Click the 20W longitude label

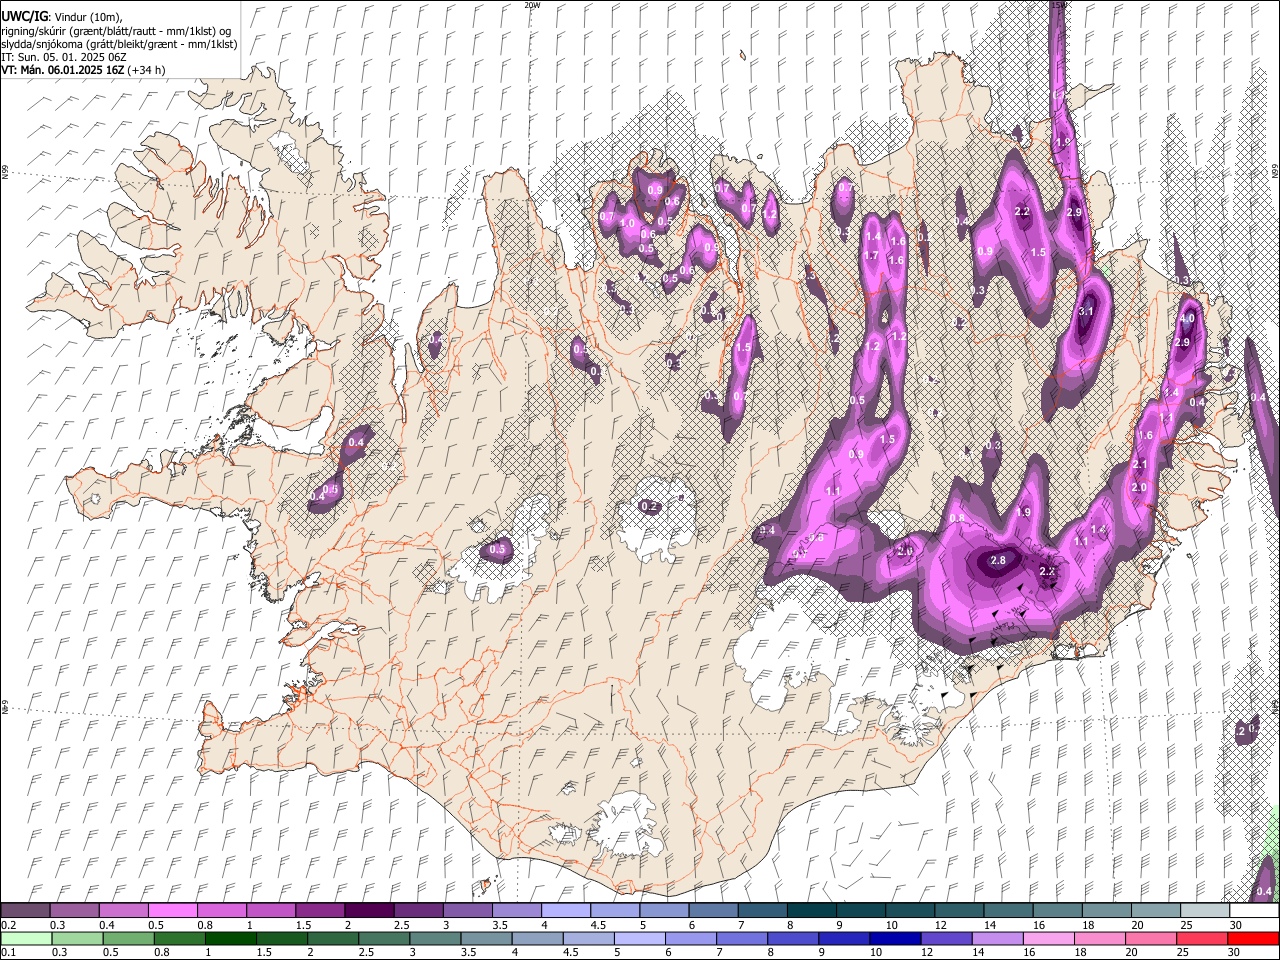pyautogui.click(x=531, y=5)
